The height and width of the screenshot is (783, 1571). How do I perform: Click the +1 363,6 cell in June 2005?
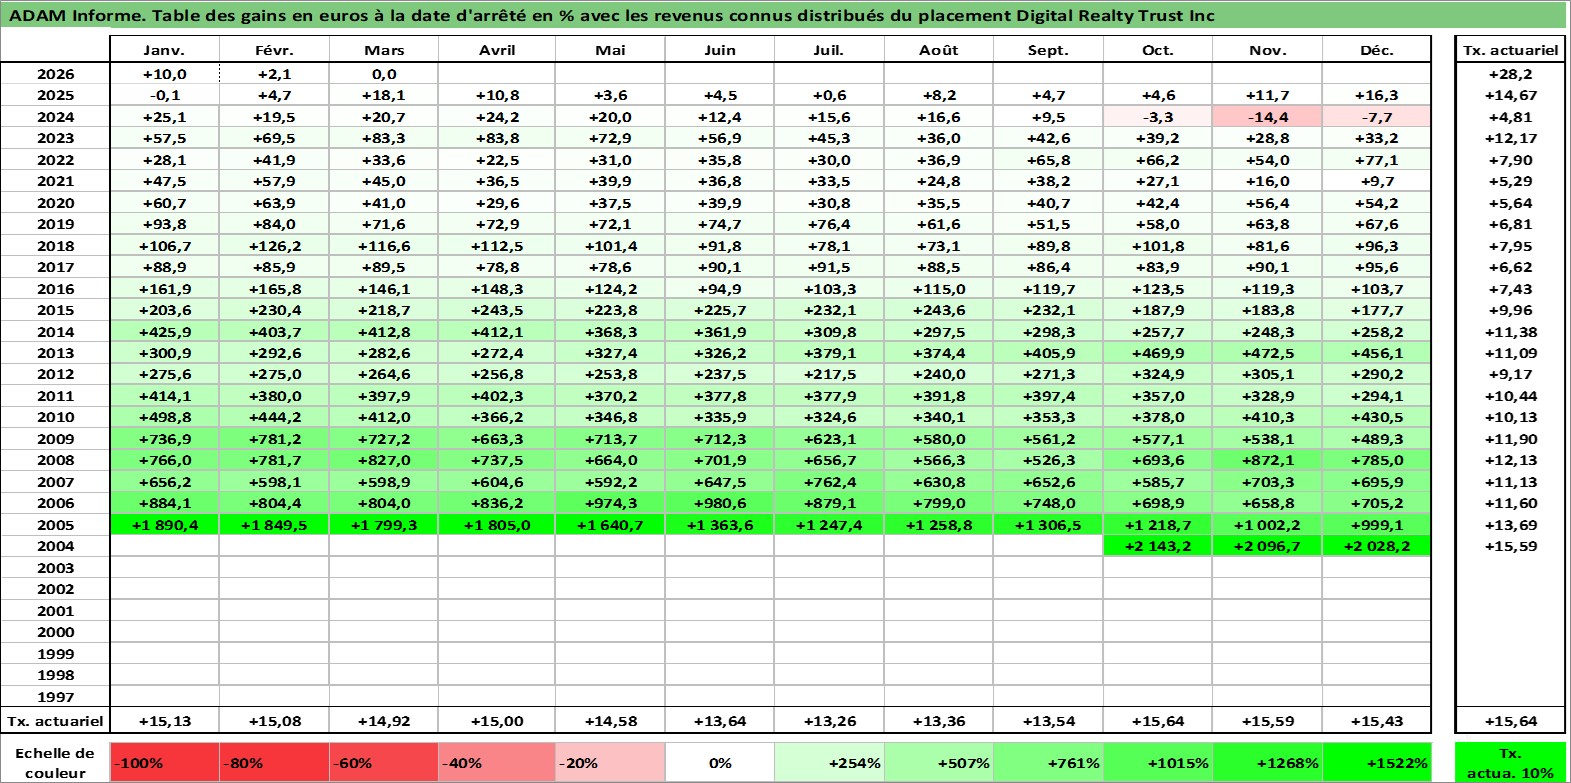tap(719, 525)
